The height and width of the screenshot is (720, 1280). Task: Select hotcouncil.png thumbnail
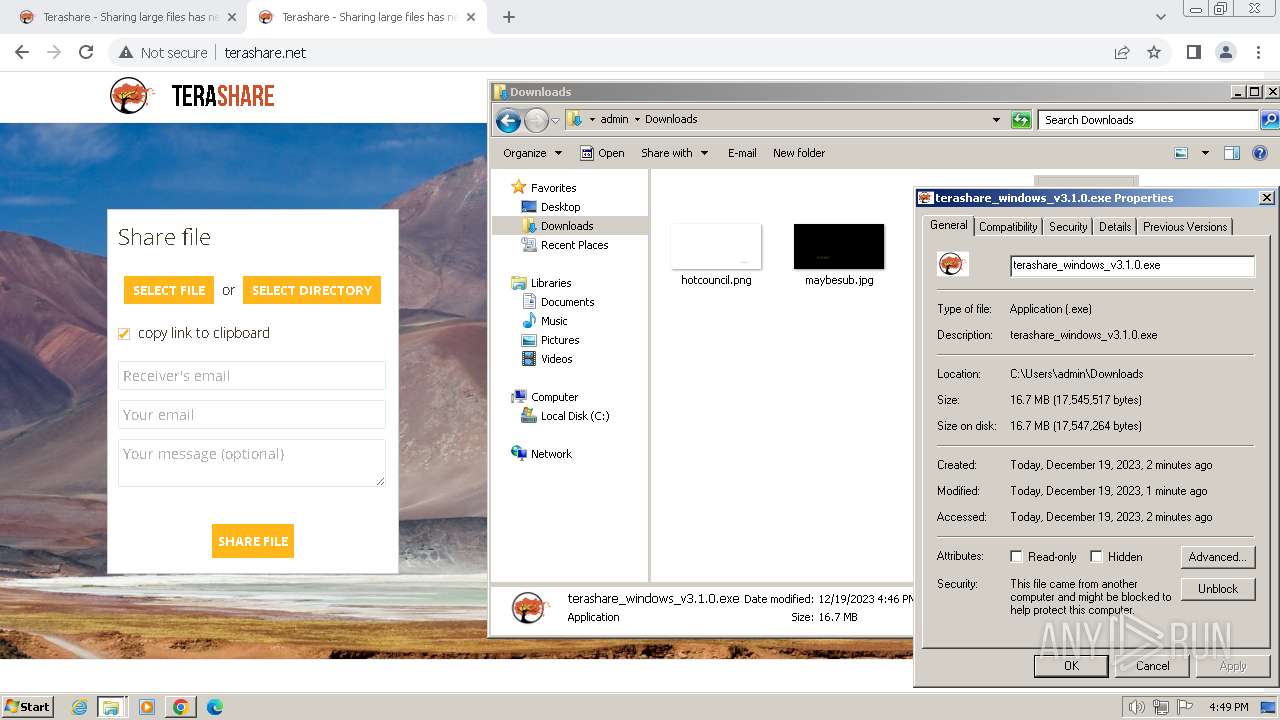click(716, 247)
